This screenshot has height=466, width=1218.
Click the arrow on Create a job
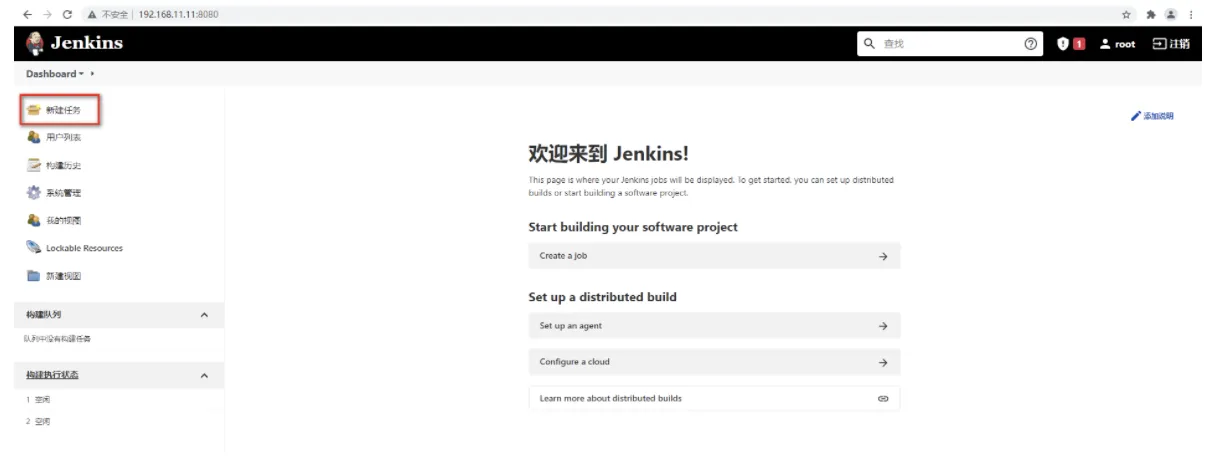[x=883, y=256]
